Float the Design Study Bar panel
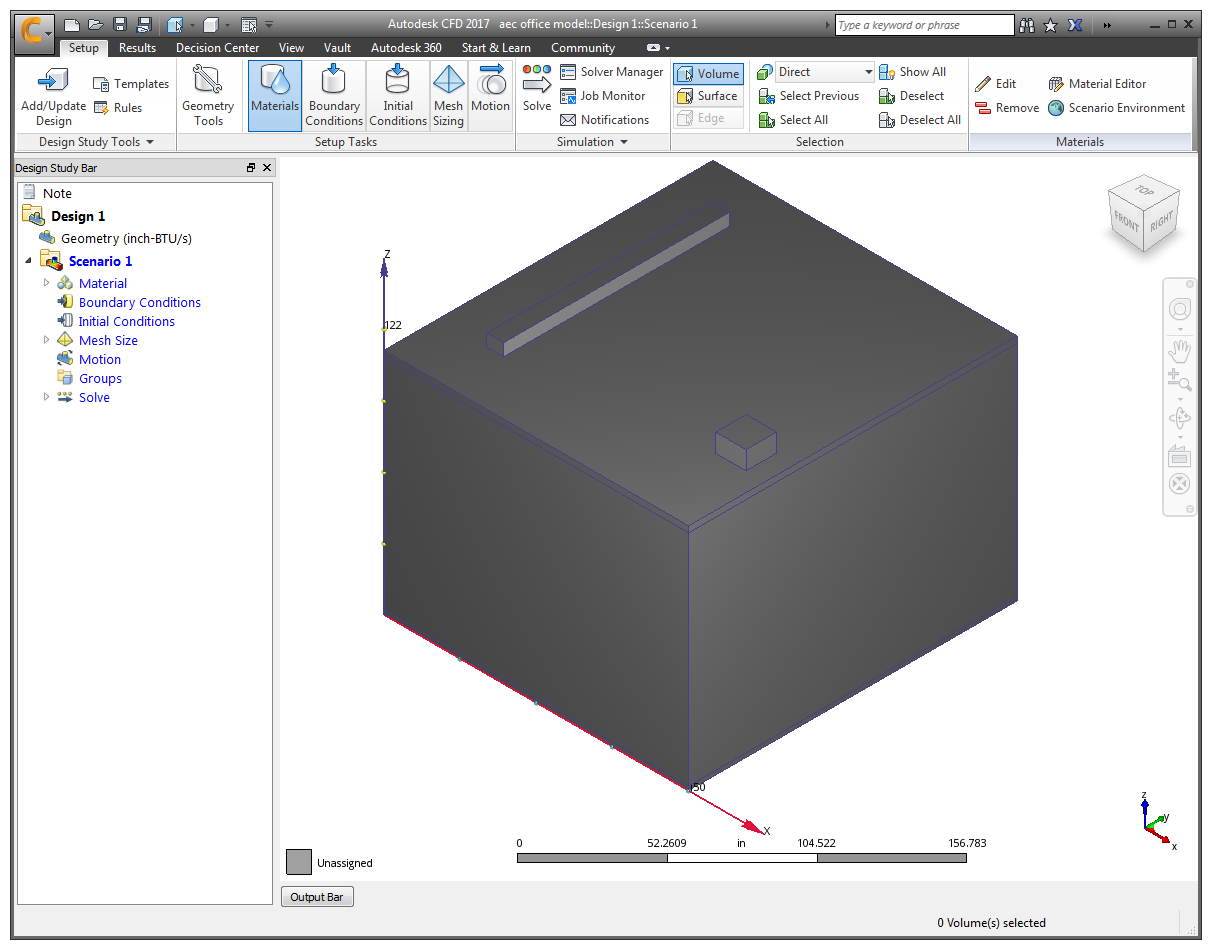 pyautogui.click(x=250, y=168)
